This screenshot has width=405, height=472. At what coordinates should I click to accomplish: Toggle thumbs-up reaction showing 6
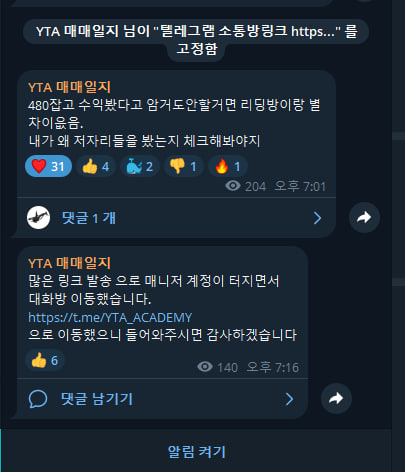coord(45,360)
